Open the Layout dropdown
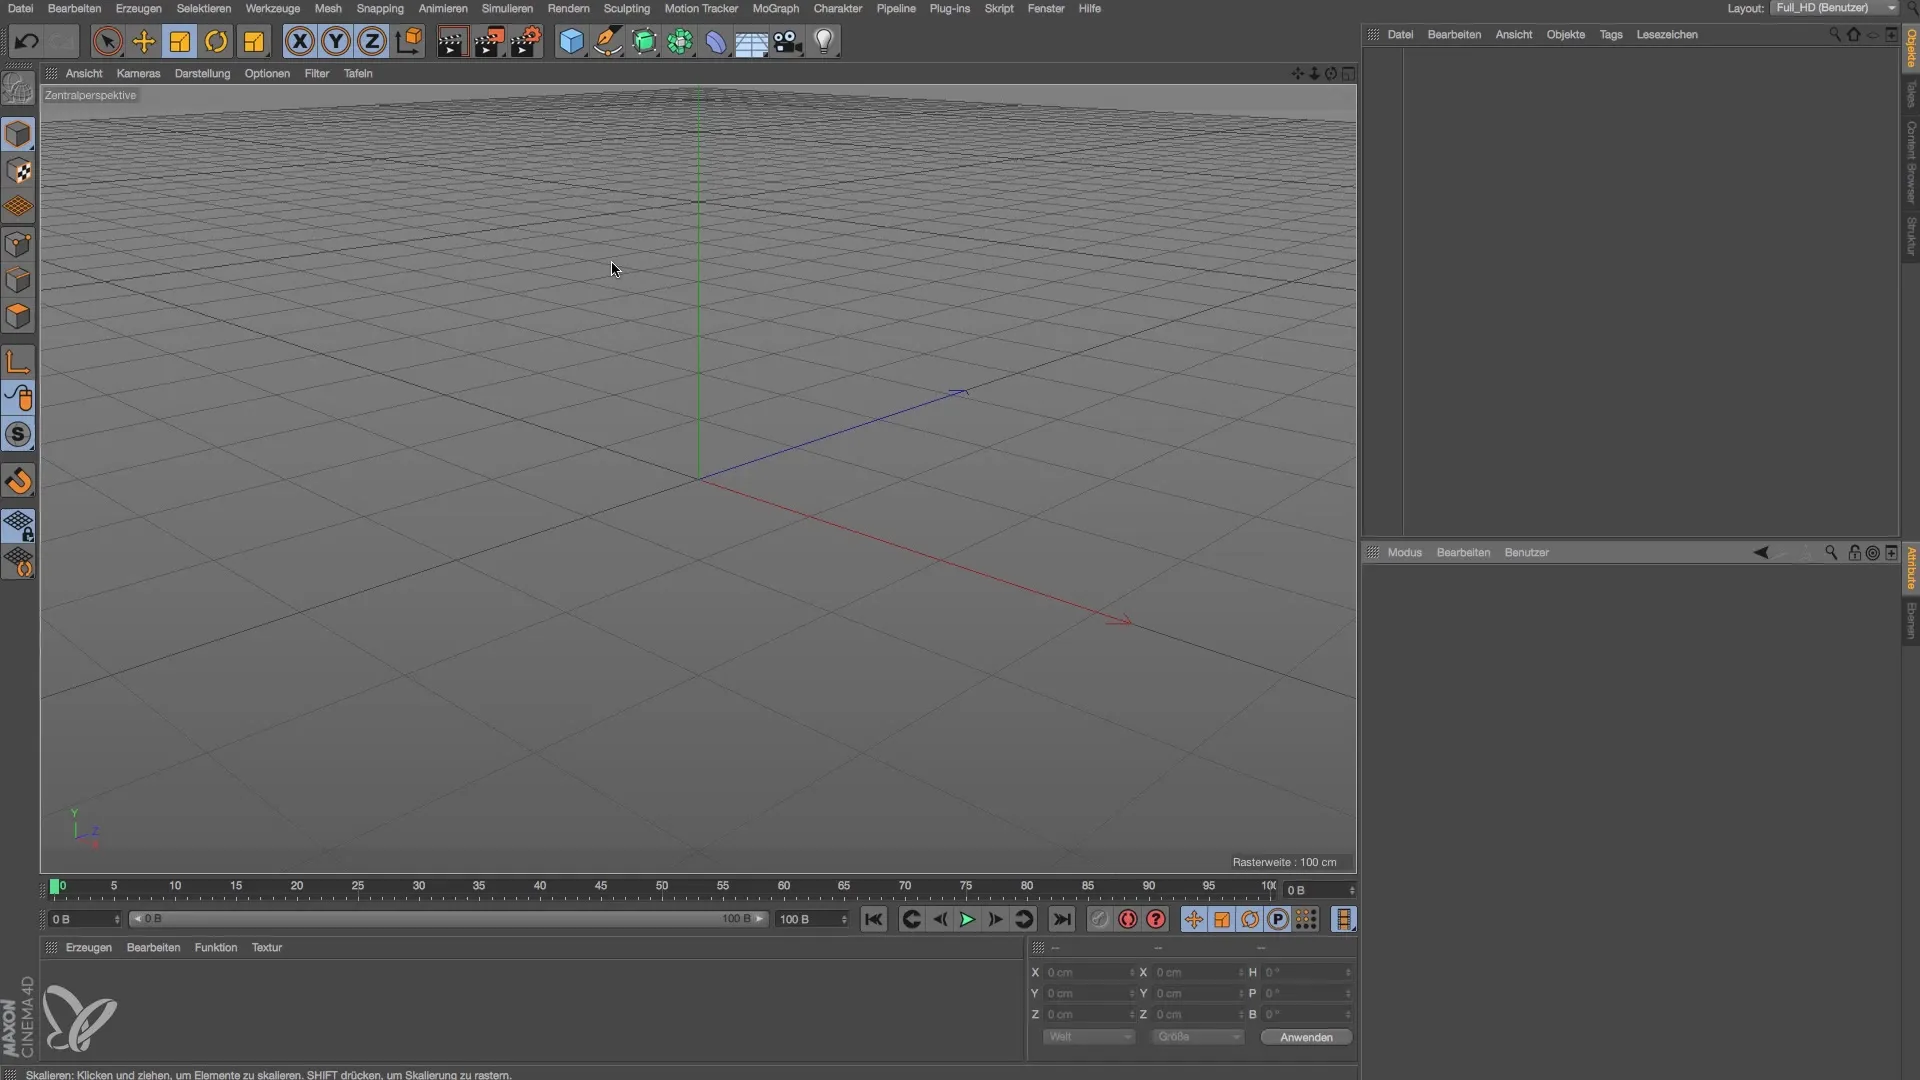 tap(1835, 8)
